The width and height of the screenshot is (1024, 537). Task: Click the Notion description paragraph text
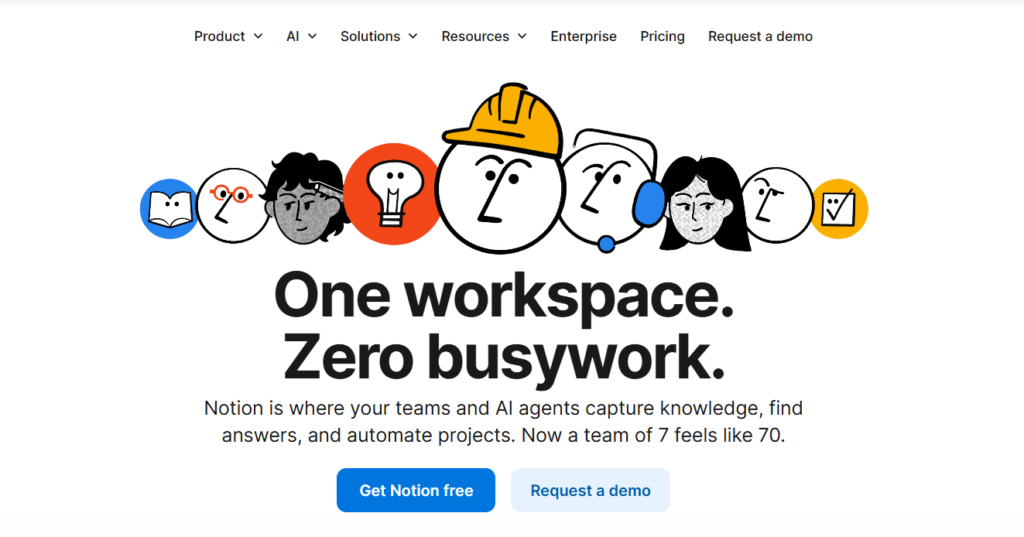(x=504, y=421)
